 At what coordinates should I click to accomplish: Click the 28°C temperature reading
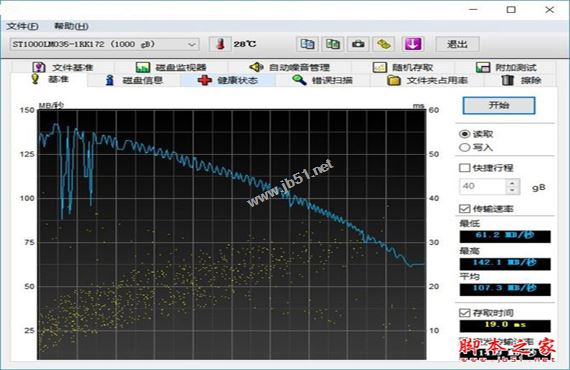[245, 44]
